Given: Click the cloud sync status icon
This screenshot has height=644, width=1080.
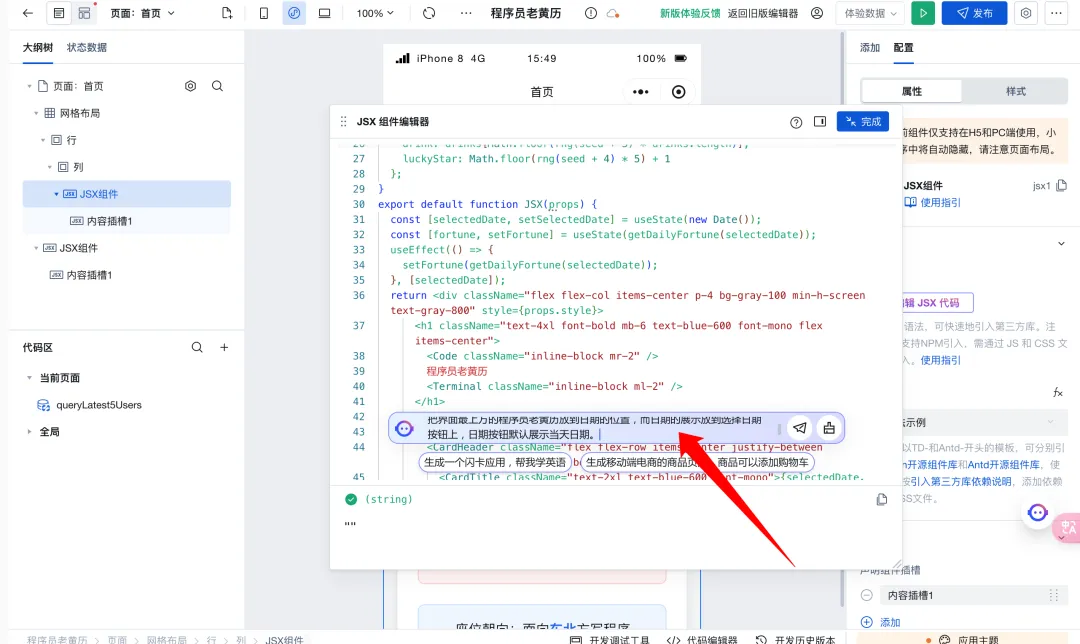Looking at the screenshot, I should [x=612, y=13].
